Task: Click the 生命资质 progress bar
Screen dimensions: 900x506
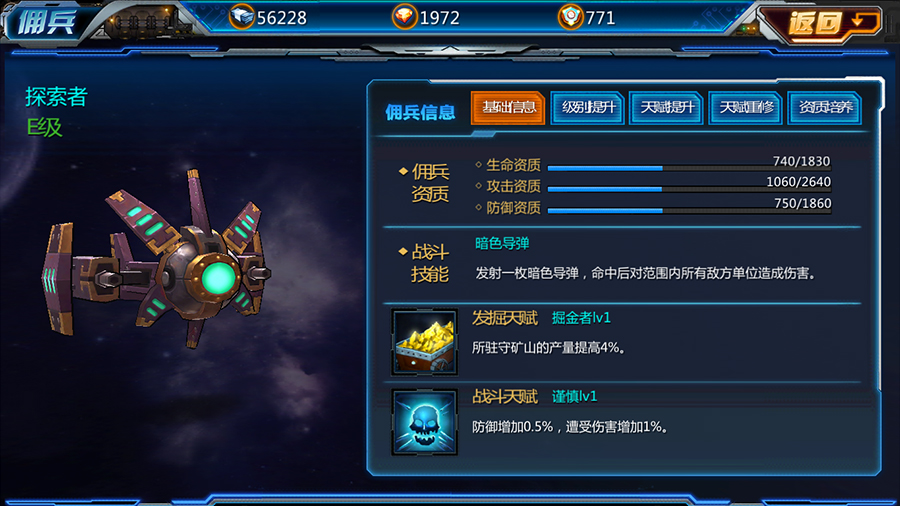Action: (689, 168)
